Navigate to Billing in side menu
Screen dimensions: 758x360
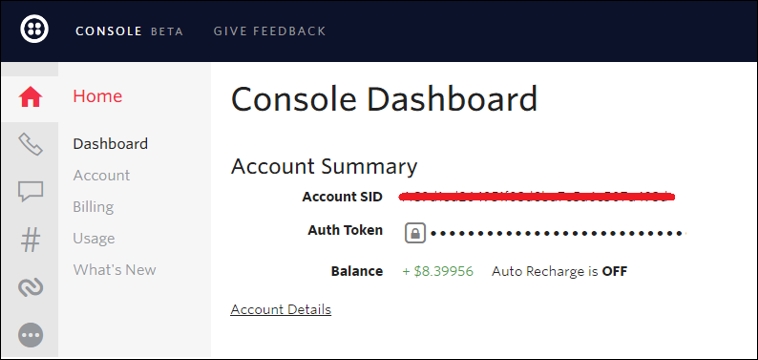93,207
